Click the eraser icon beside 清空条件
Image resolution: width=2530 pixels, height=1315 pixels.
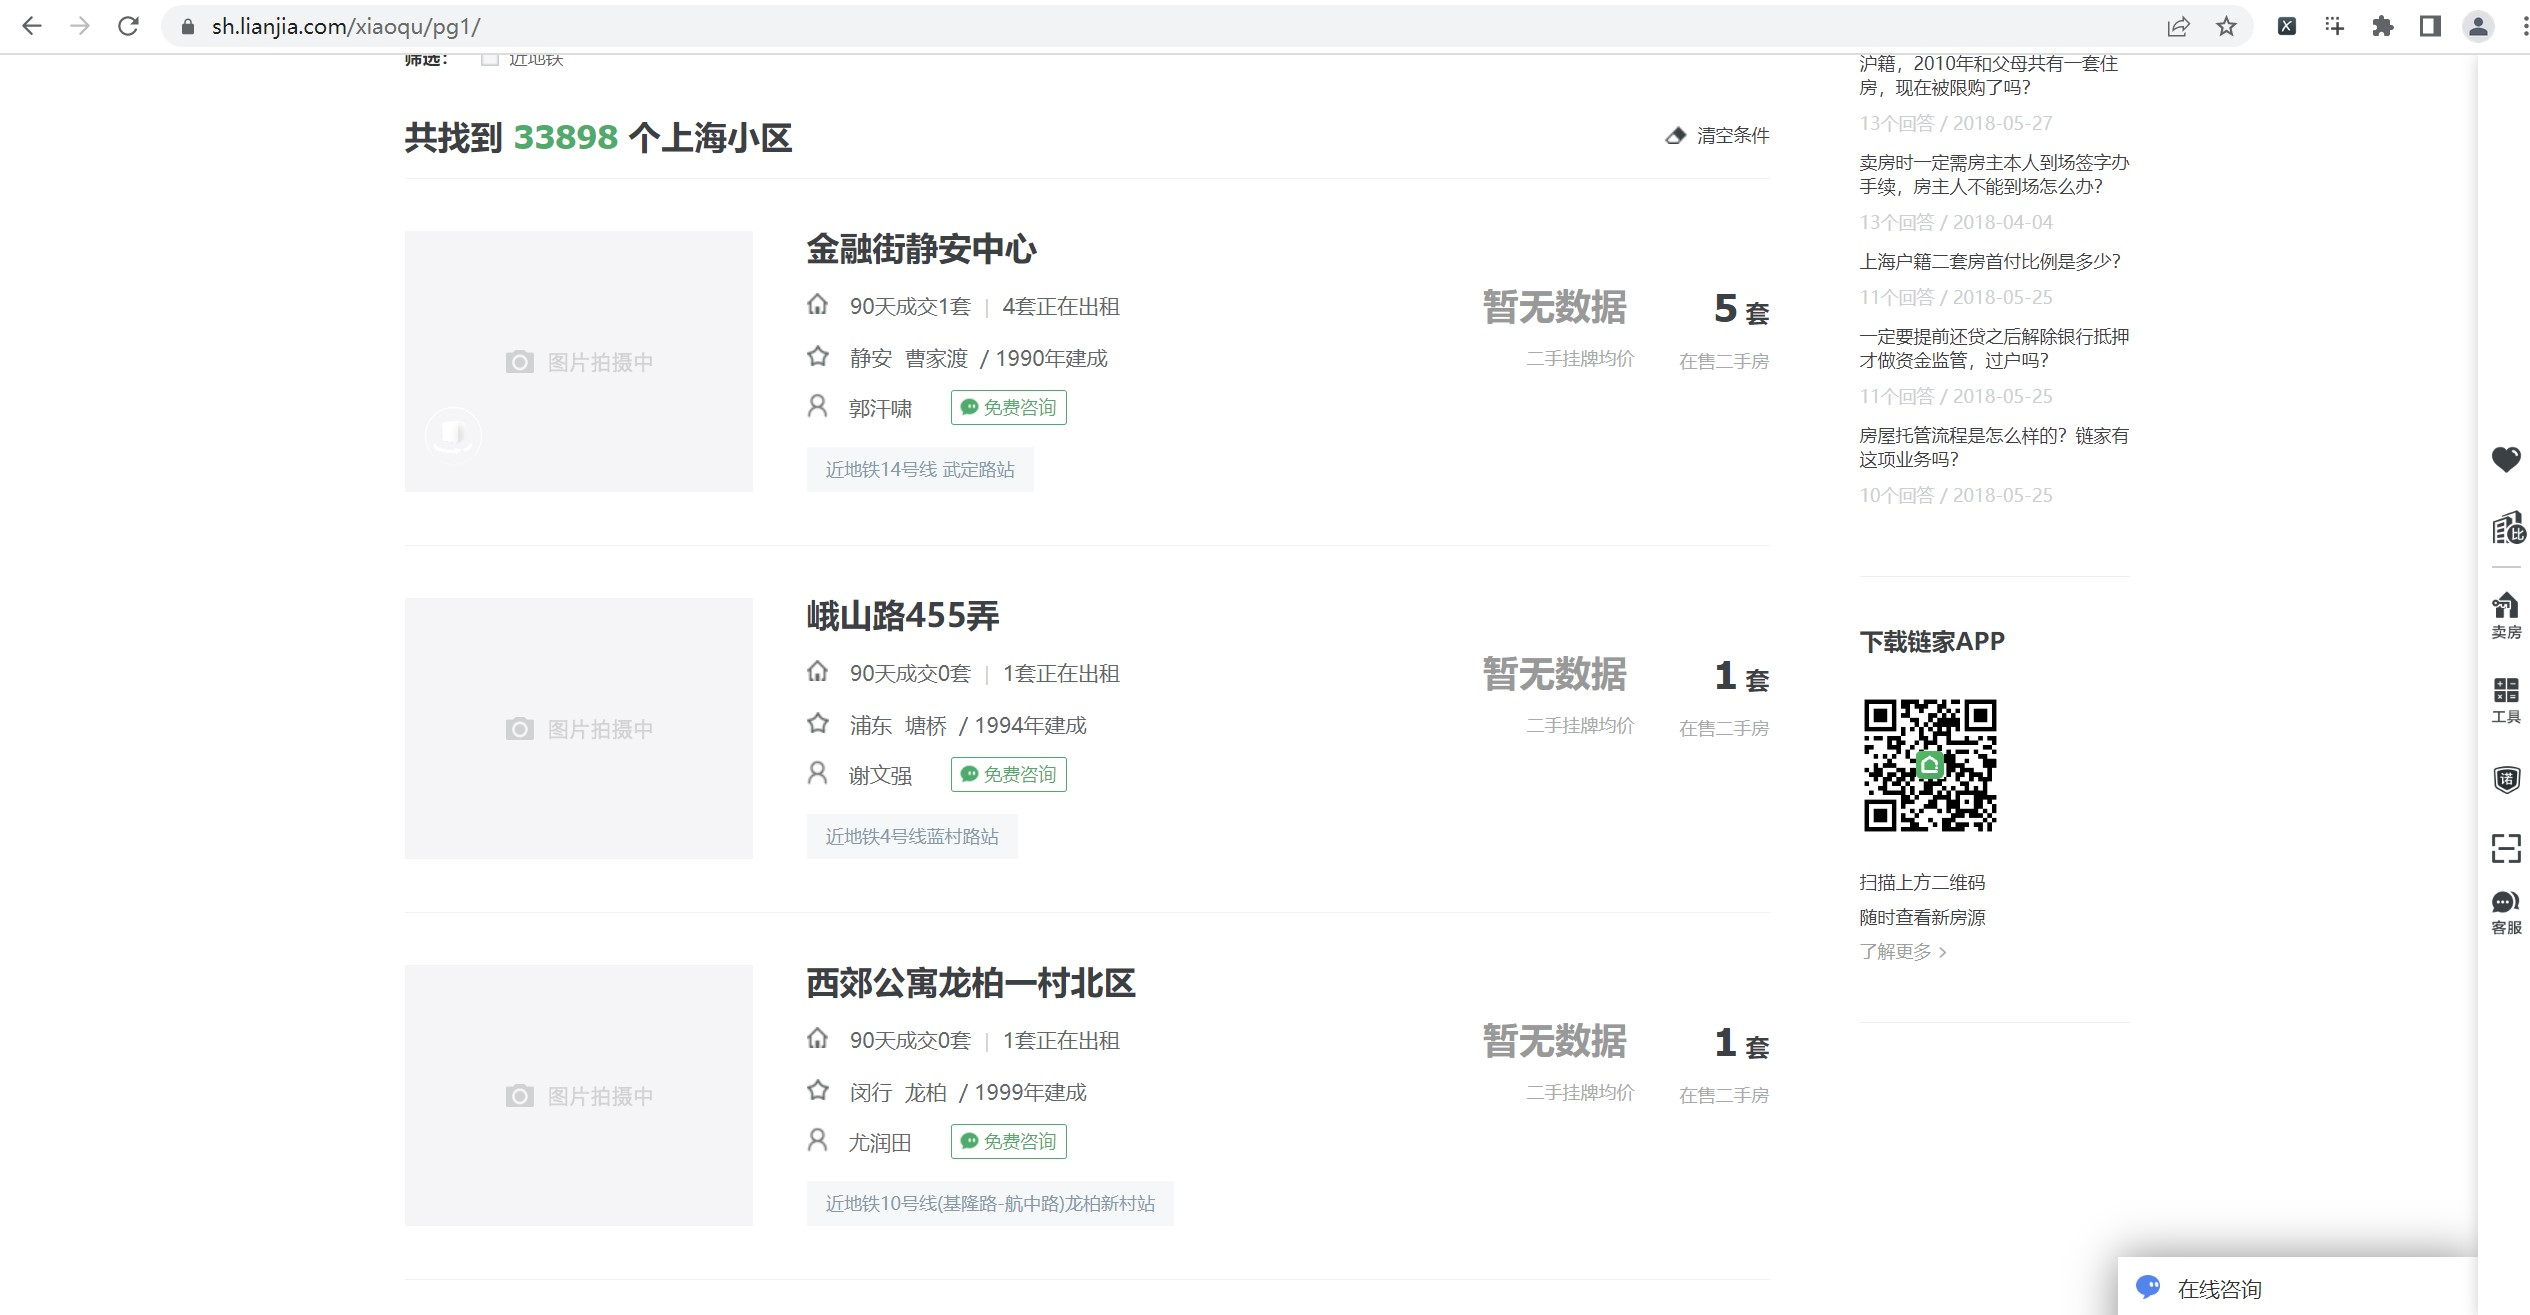1675,136
